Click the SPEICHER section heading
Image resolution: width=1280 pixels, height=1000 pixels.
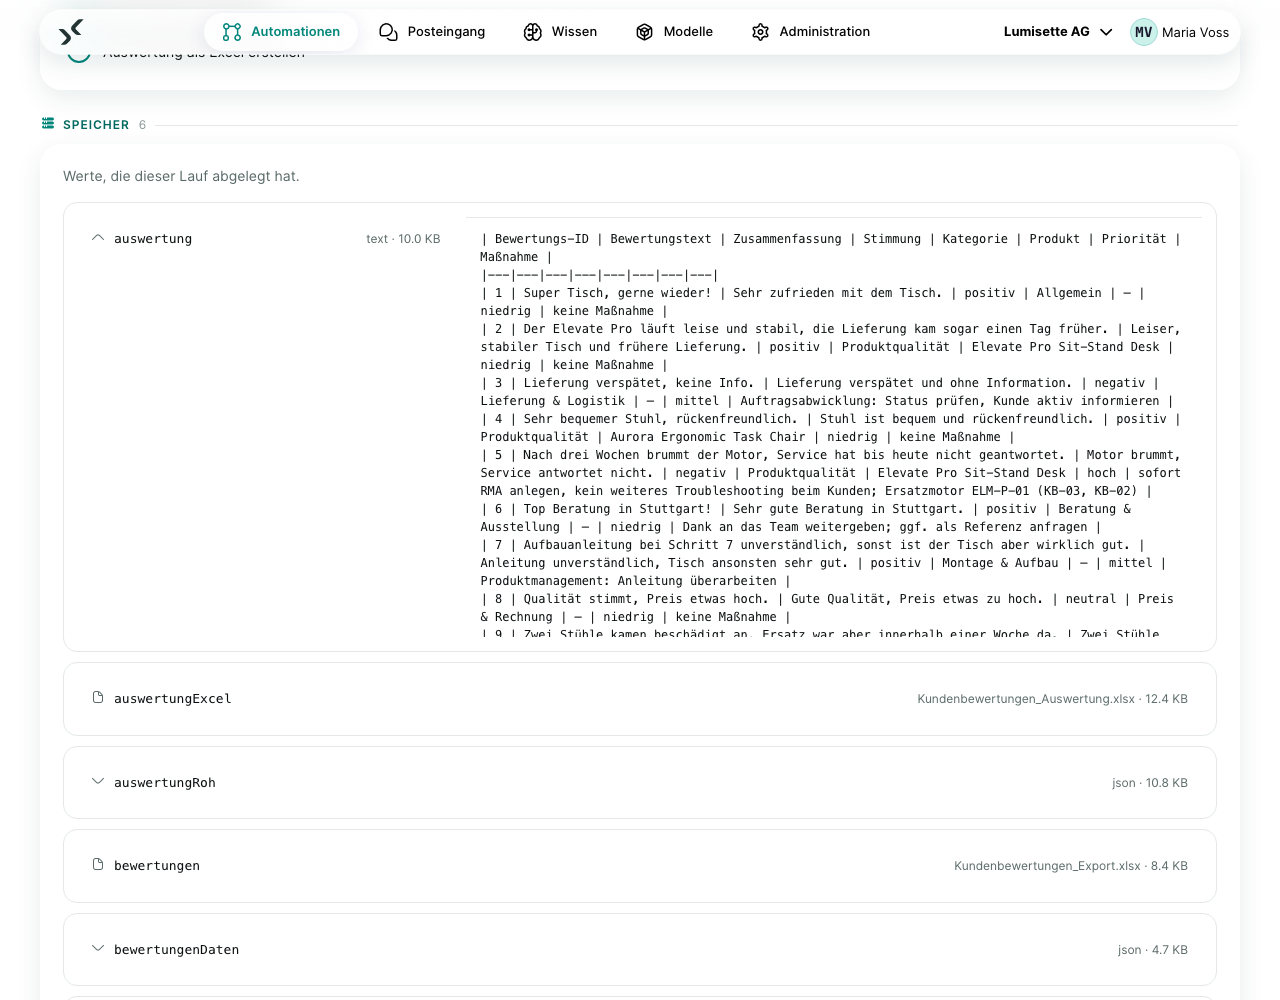click(x=96, y=125)
